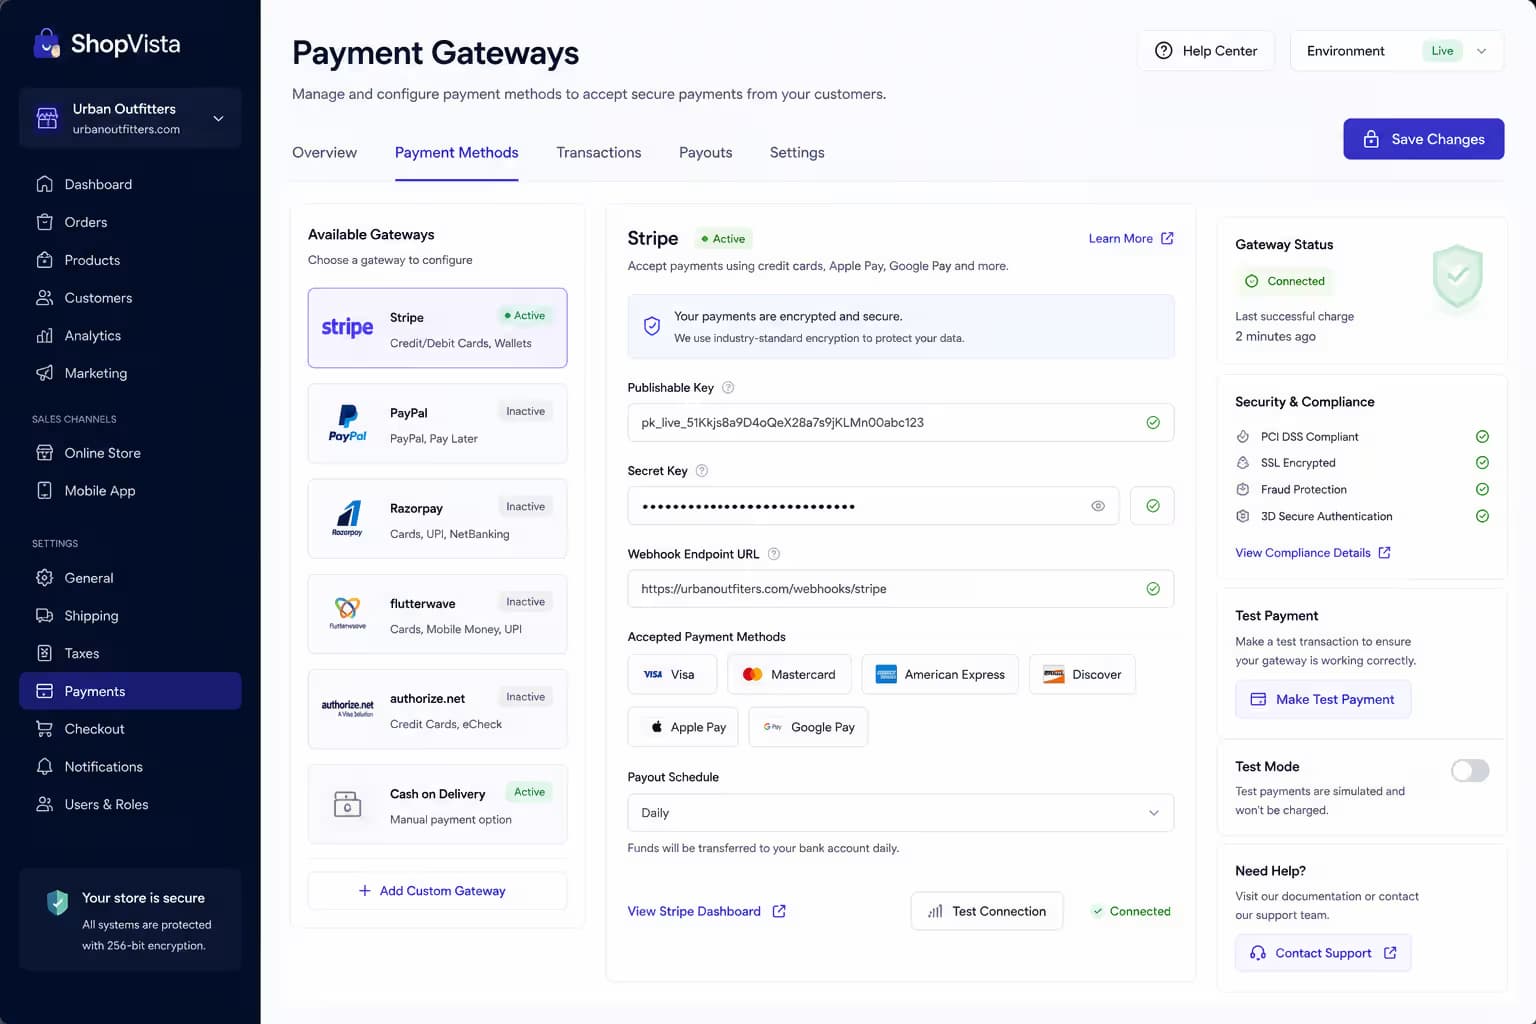Click the Shipping truck icon
1536x1024 pixels.
[x=44, y=616]
